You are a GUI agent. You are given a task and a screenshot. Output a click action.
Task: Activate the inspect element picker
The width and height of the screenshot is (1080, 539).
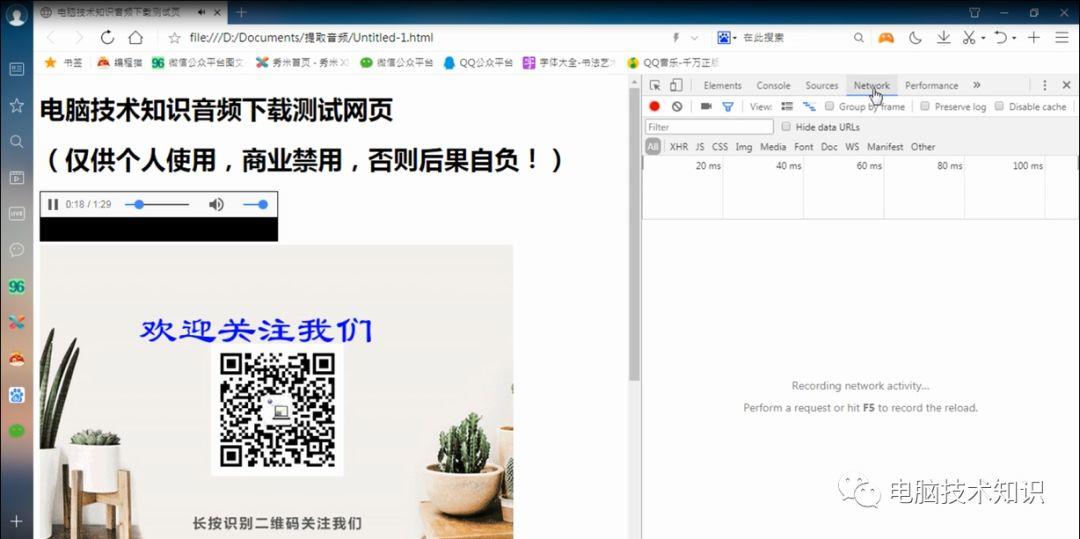pos(655,85)
